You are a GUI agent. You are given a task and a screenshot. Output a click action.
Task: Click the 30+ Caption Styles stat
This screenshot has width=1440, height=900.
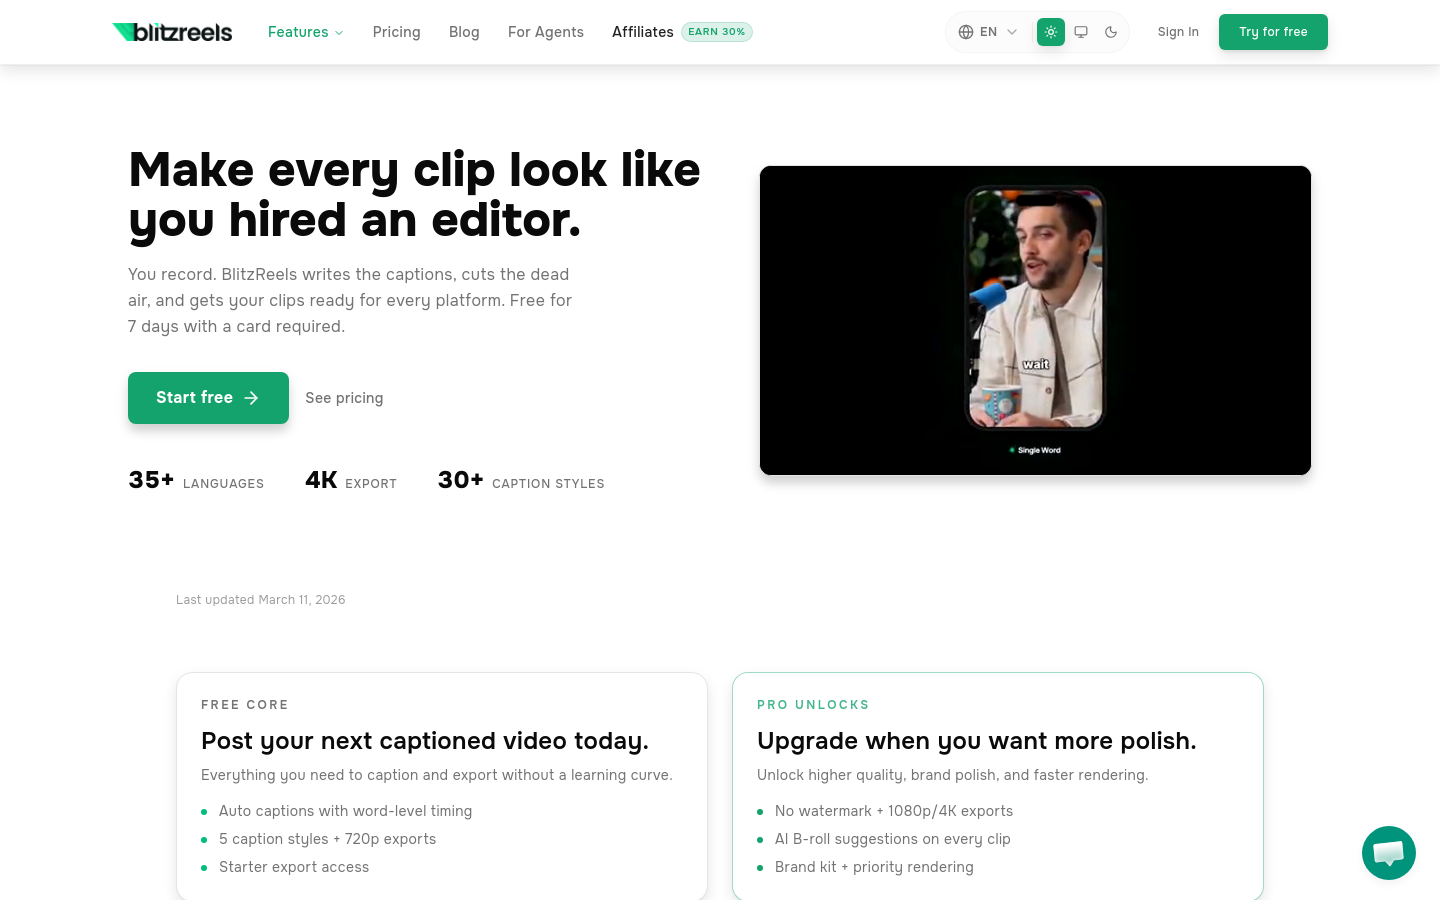pos(521,481)
